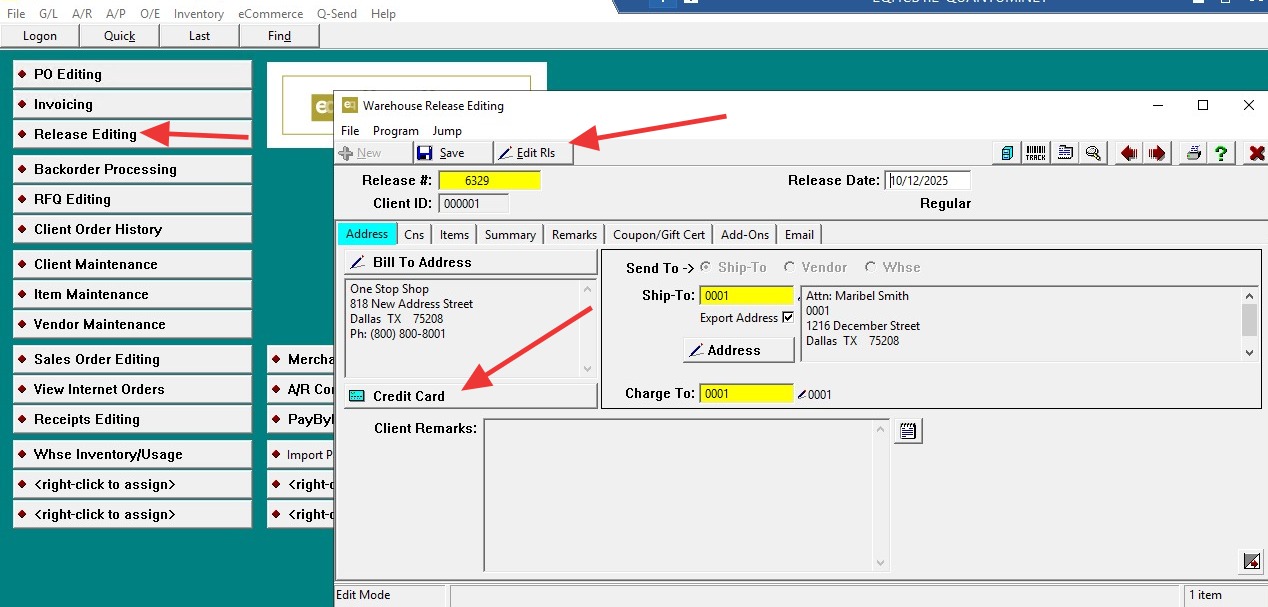
Task: Click the red X exit icon in toolbar
Action: tap(1257, 153)
